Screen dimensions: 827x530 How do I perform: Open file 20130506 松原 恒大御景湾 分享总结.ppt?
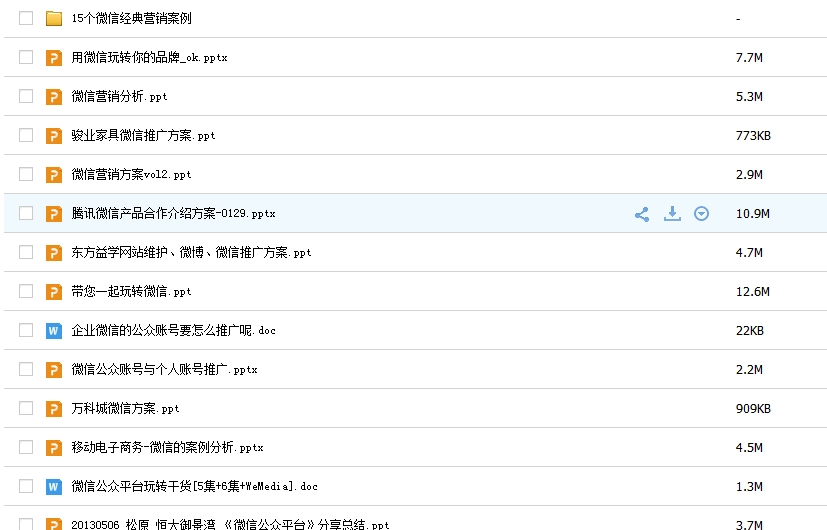(x=230, y=524)
